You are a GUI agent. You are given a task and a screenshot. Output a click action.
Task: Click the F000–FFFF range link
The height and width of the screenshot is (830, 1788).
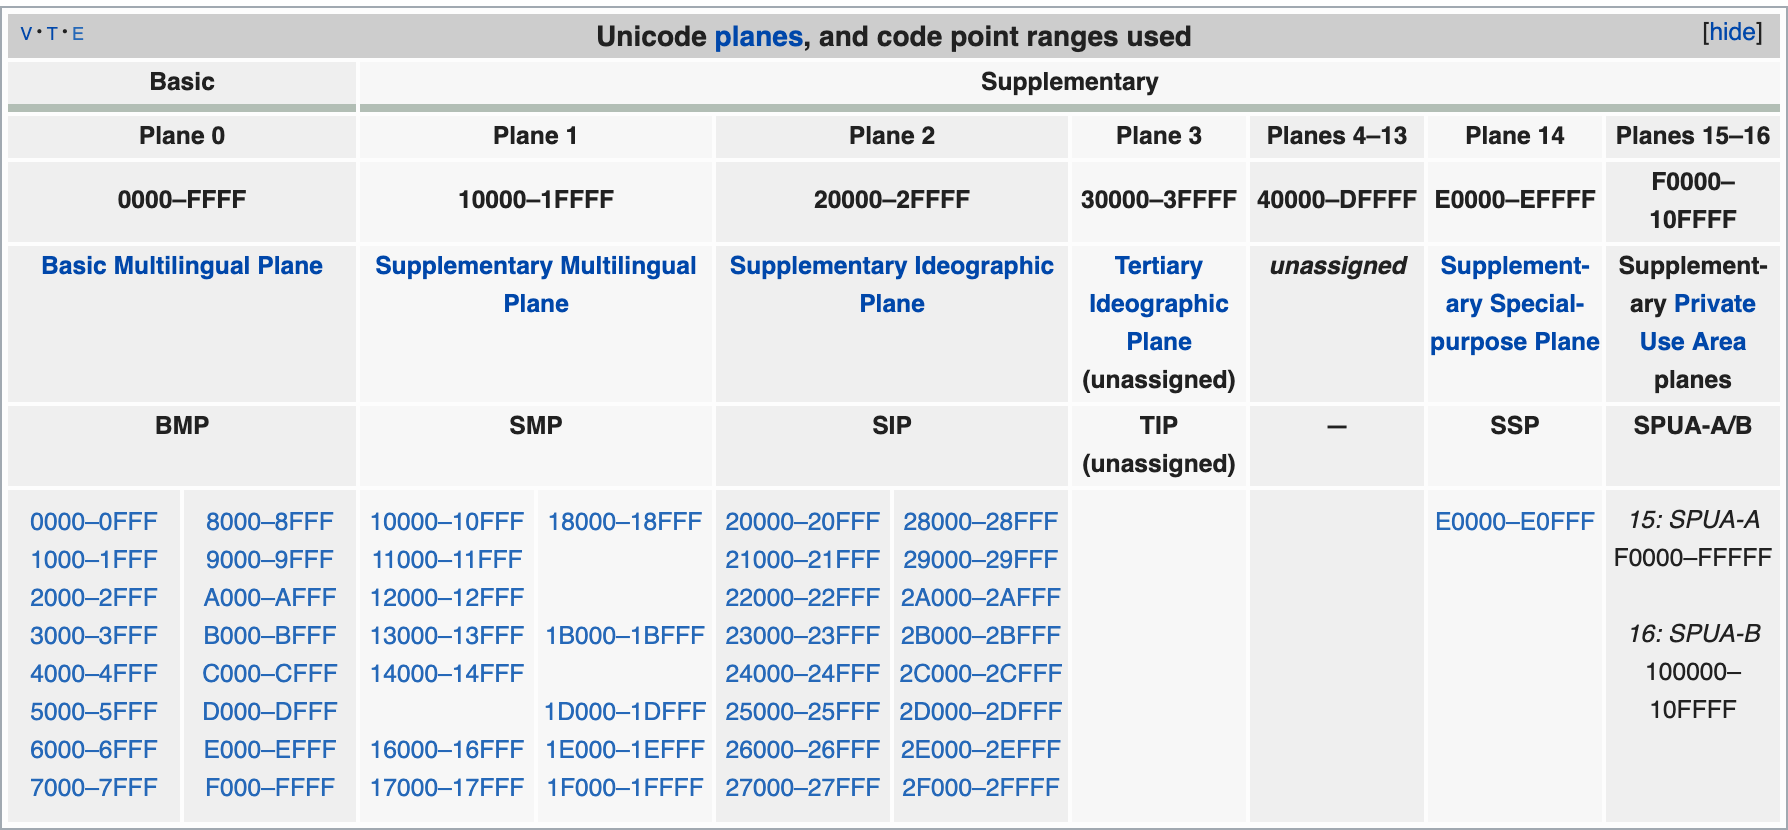click(270, 788)
